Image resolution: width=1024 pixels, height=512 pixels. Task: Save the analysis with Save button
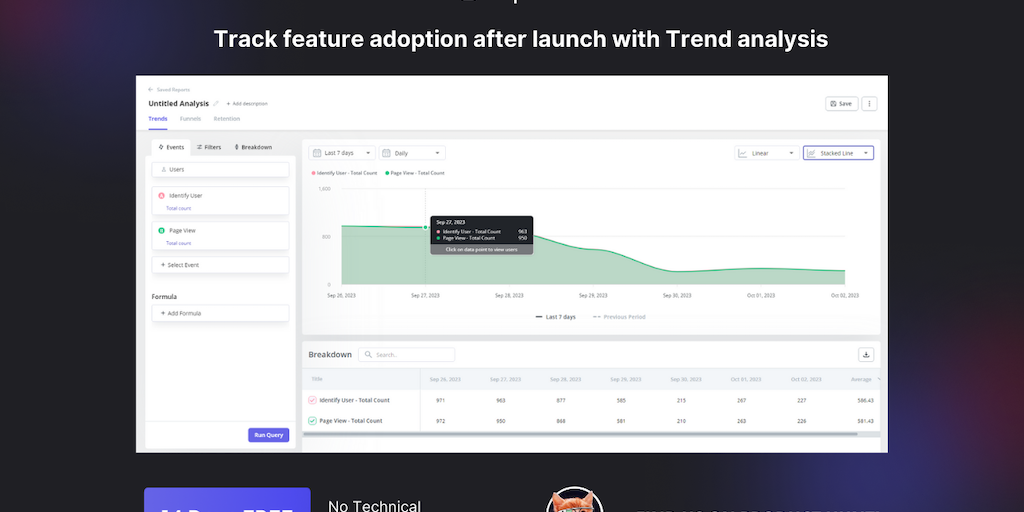(x=842, y=103)
